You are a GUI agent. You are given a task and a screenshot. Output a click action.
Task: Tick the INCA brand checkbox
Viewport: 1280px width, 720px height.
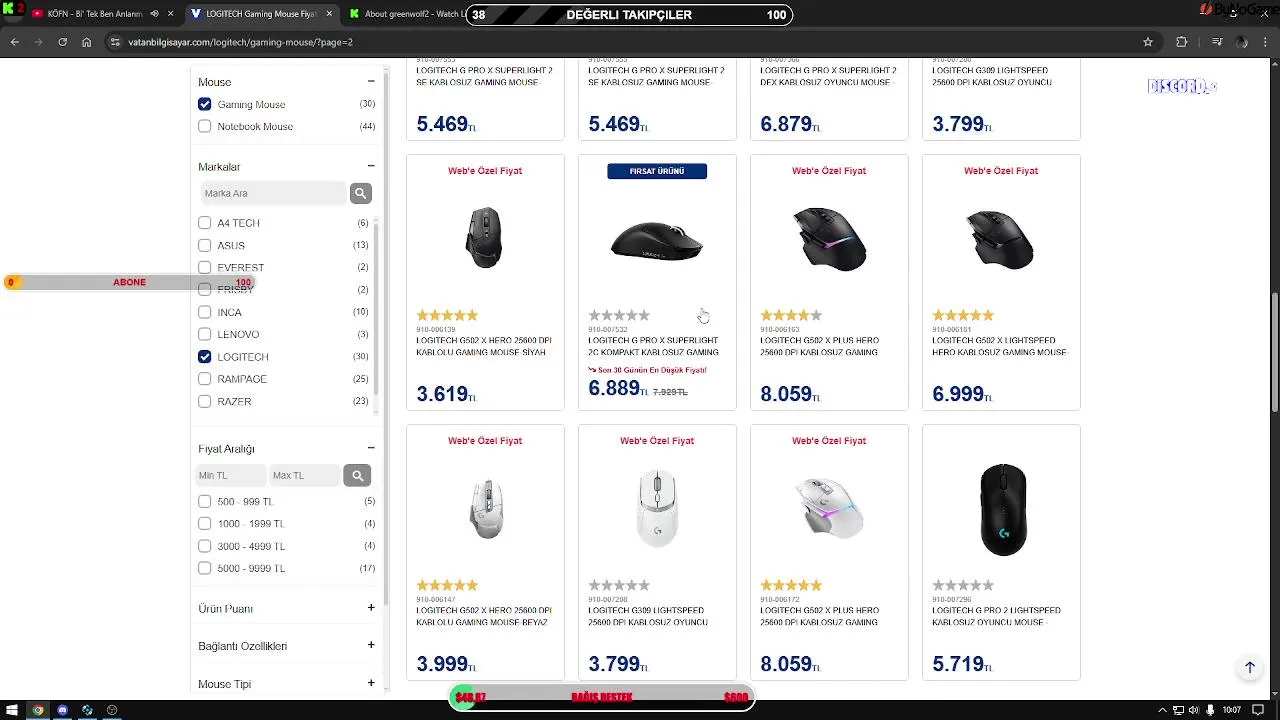pyautogui.click(x=205, y=312)
